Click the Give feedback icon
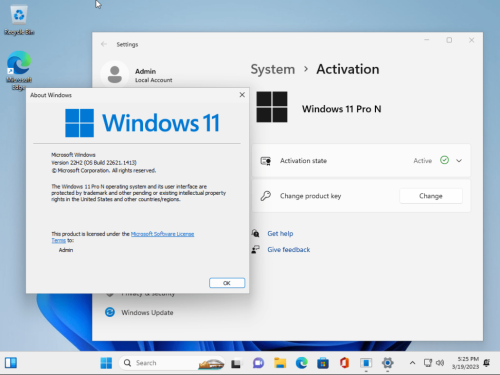Viewport: 500px width, 375px height. [255, 249]
